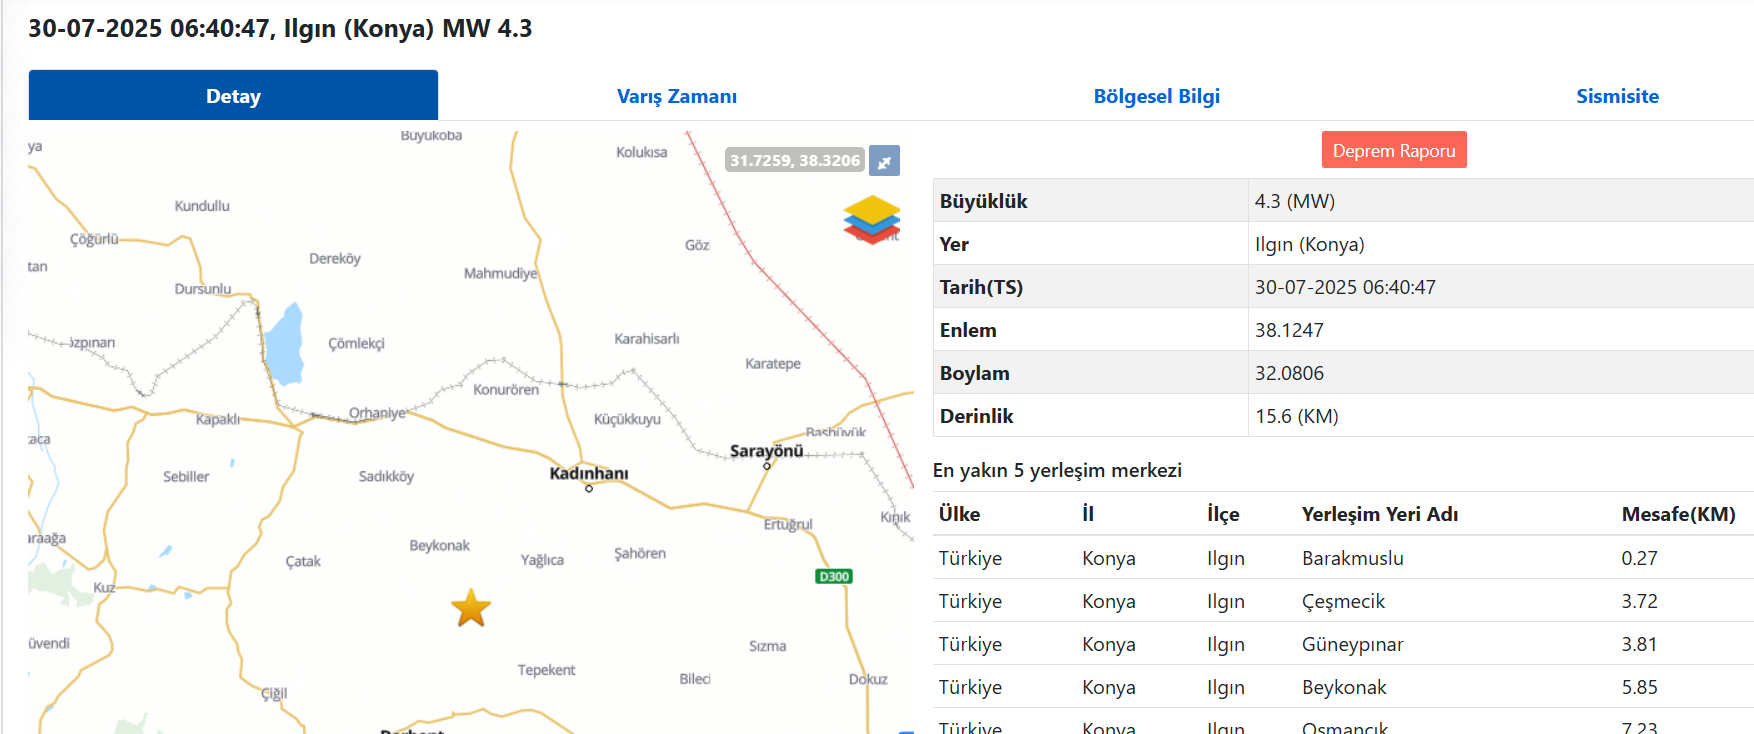Select the Beykonak settlement table row
Screen dimensions: 1754x734
tap(1343, 687)
